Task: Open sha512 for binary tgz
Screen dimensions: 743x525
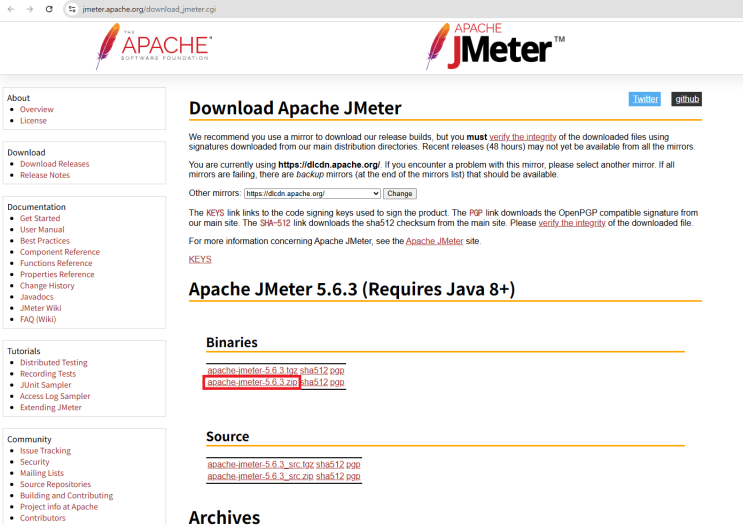Action: click(314, 371)
